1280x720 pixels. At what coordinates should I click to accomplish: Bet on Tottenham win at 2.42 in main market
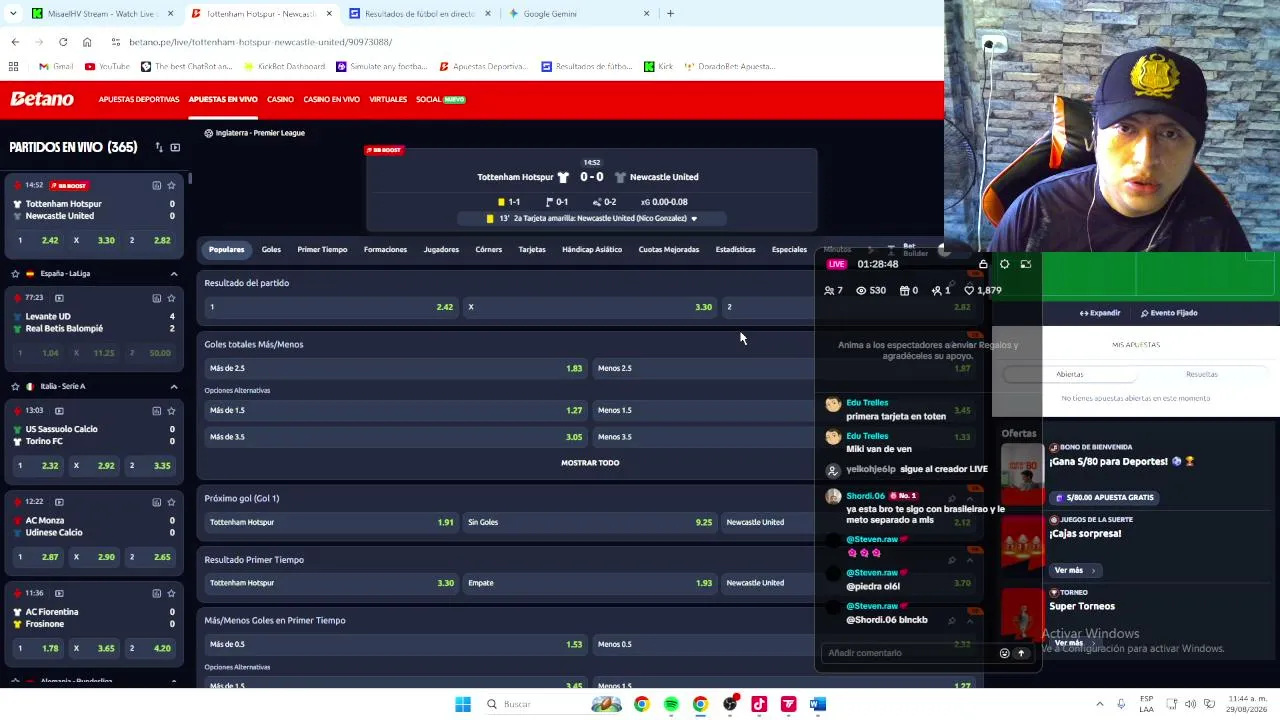pos(331,307)
